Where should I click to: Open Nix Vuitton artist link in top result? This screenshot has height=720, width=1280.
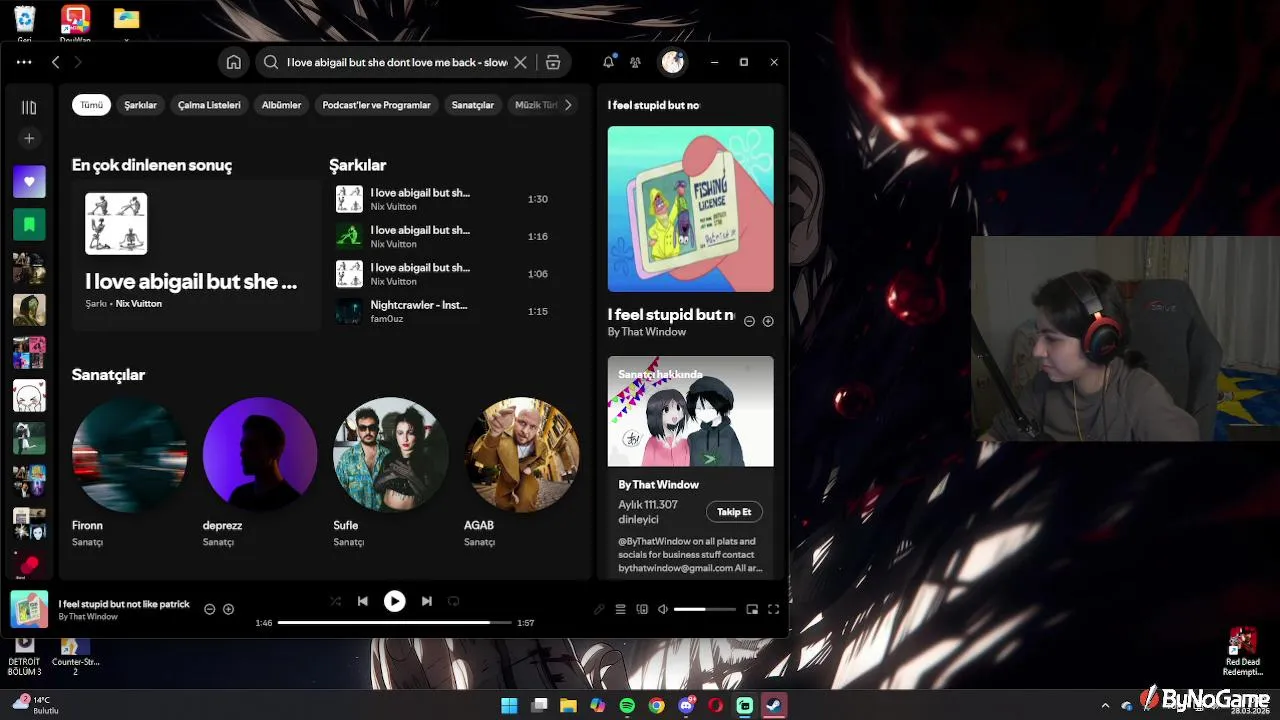coord(138,304)
